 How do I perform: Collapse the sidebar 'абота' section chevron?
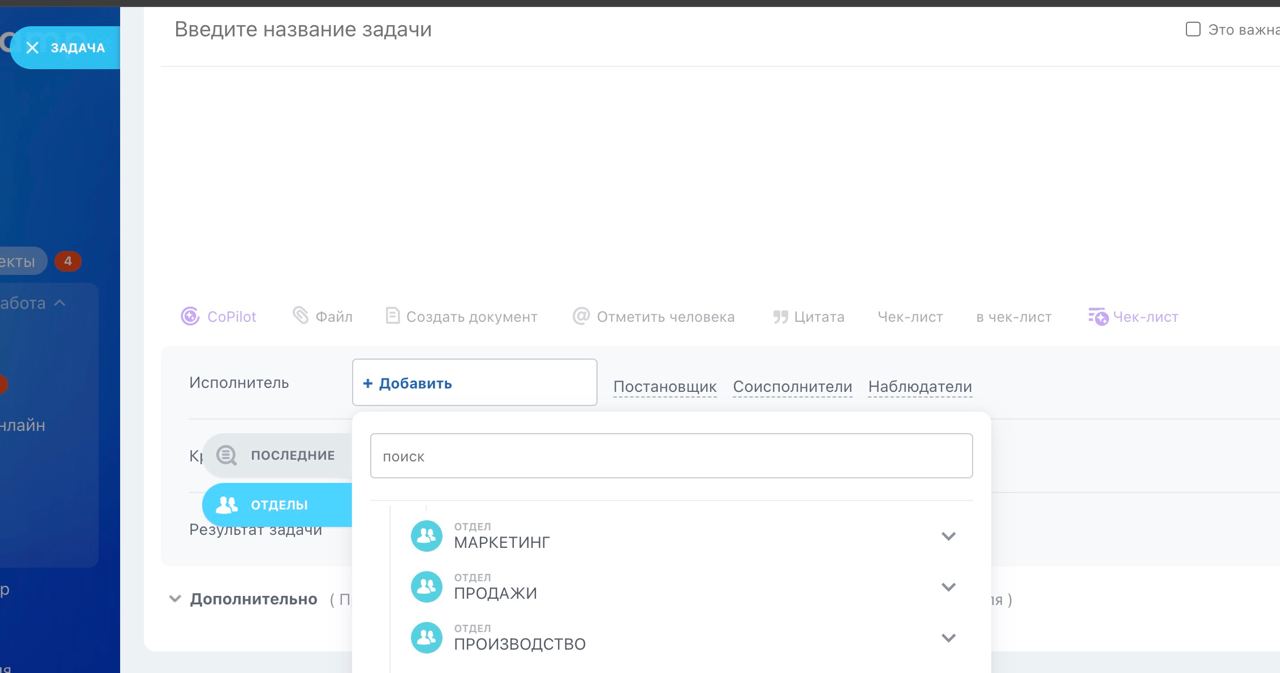[59, 303]
